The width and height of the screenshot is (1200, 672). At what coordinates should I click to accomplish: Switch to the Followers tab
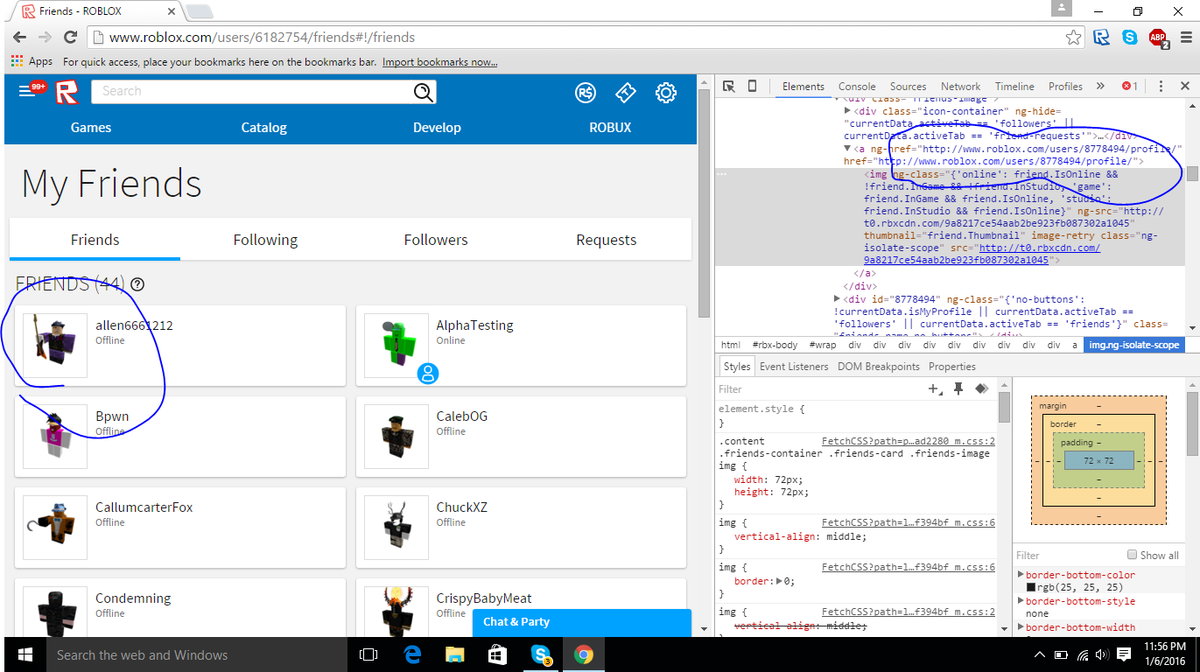pos(436,240)
